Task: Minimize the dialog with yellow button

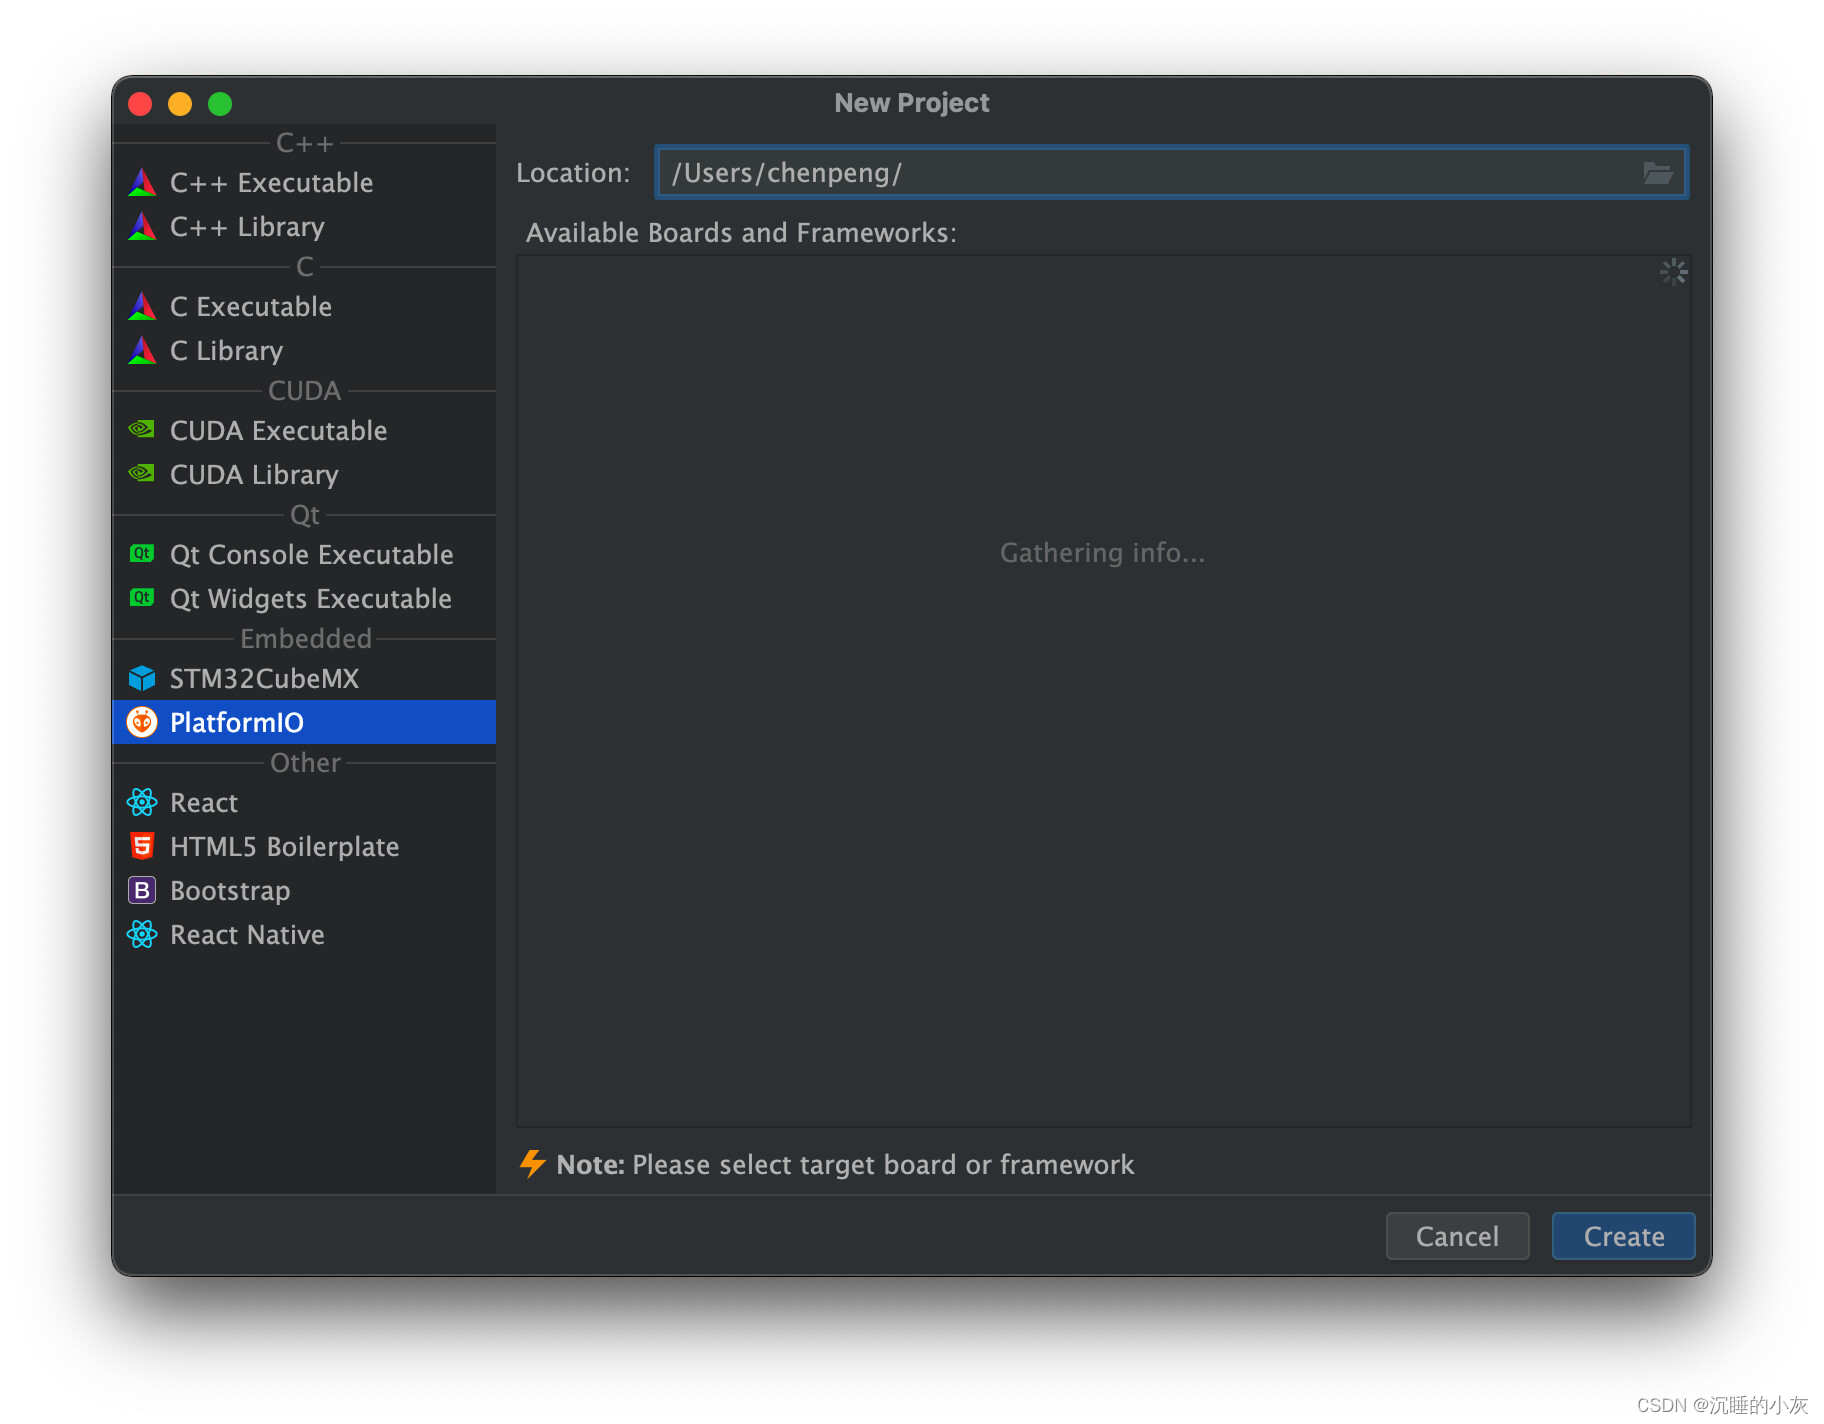Action: point(180,103)
